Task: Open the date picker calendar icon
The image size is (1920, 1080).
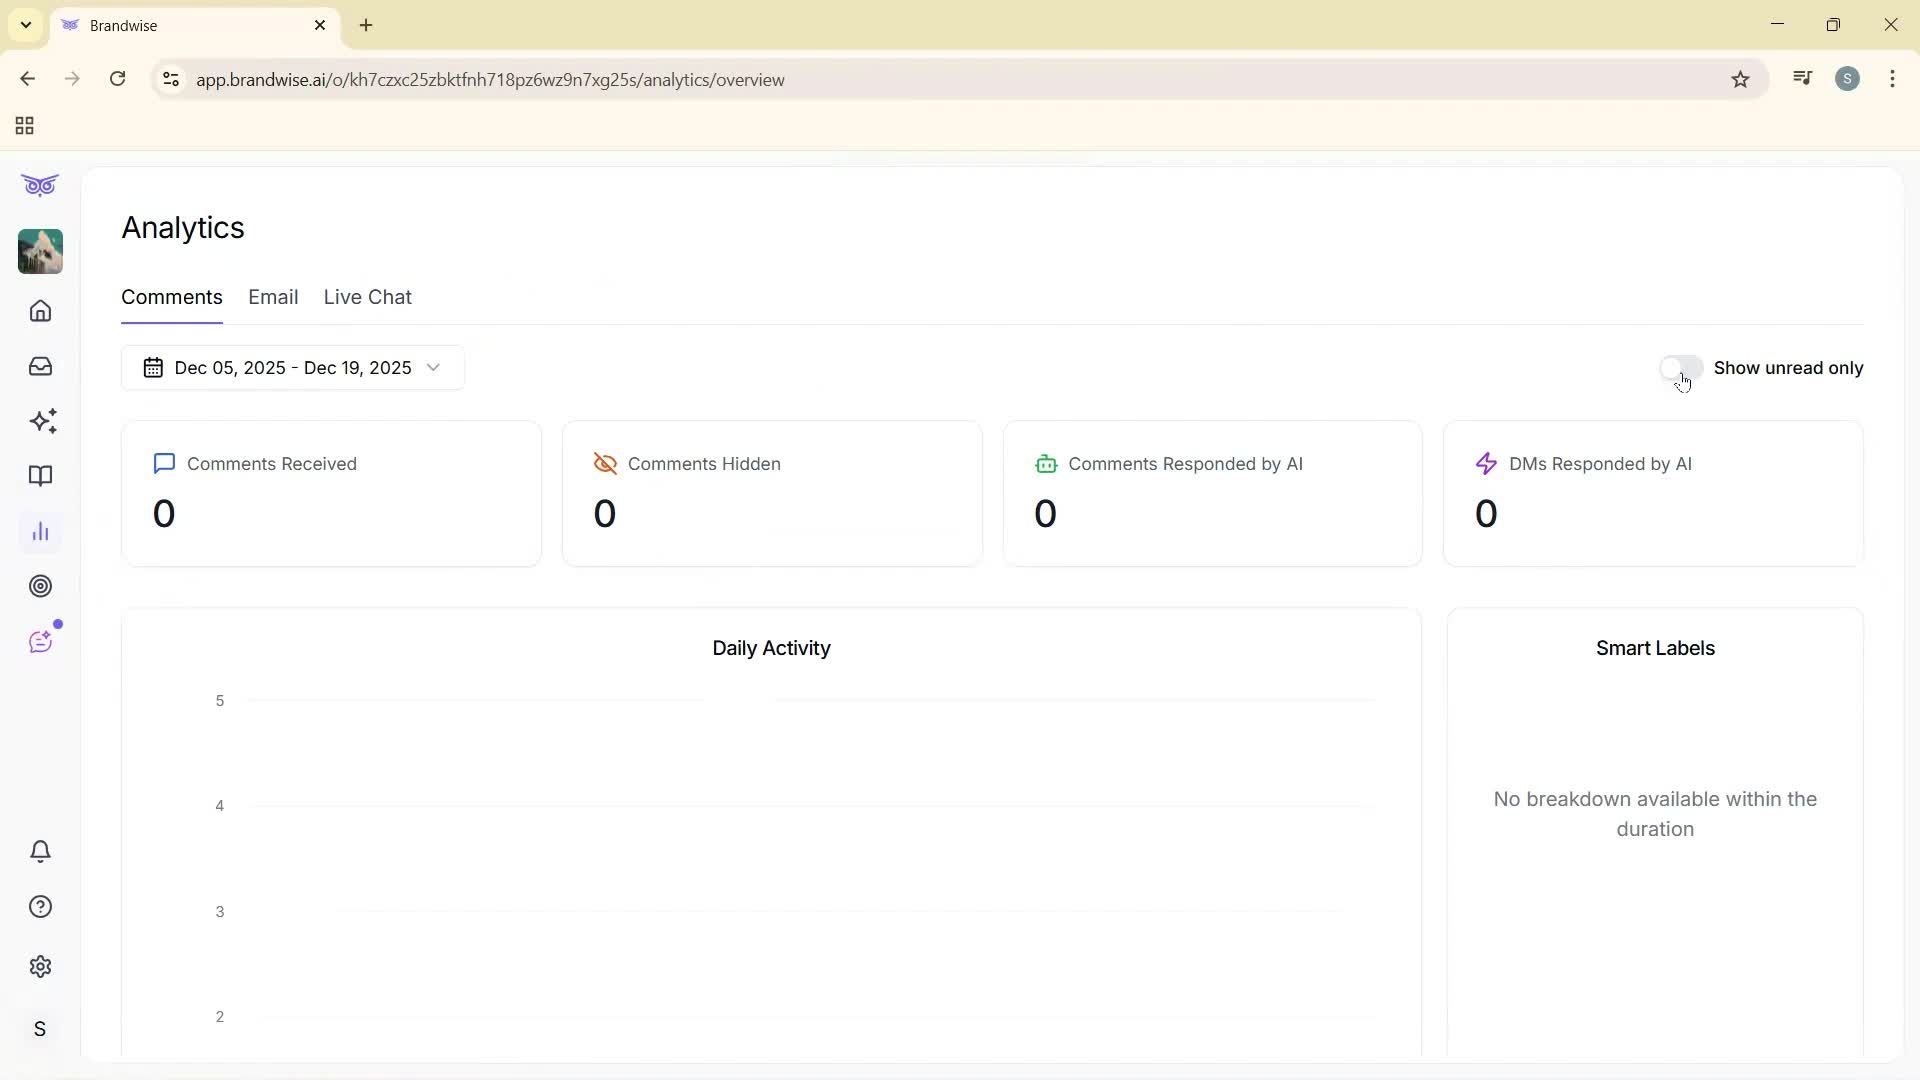Action: (153, 367)
